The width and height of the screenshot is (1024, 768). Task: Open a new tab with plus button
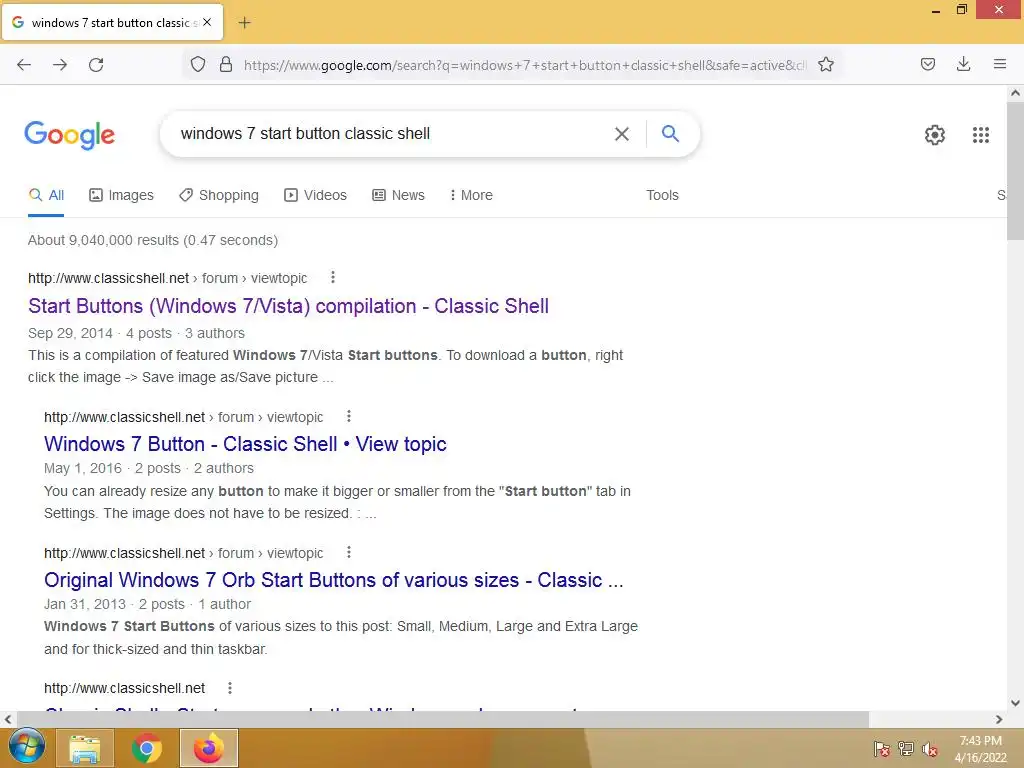(244, 23)
